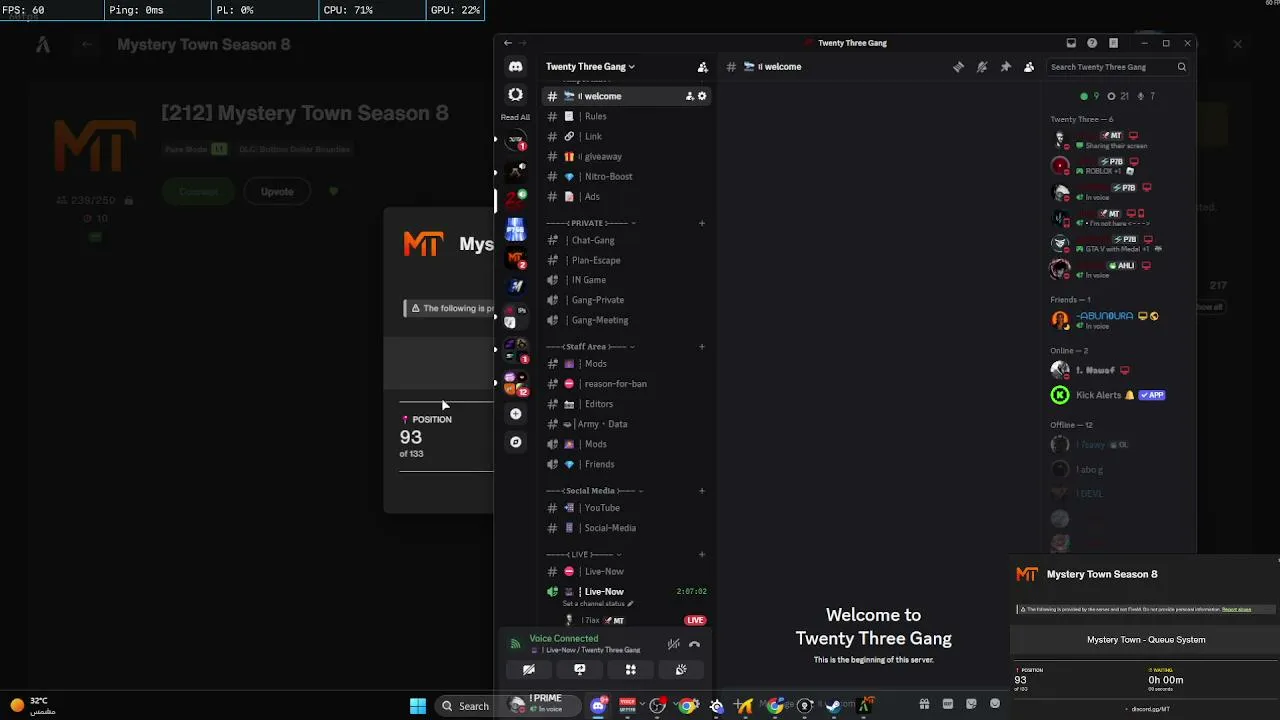Create invite for welcome channel
Screen dimensions: 1280x720
tap(689, 96)
